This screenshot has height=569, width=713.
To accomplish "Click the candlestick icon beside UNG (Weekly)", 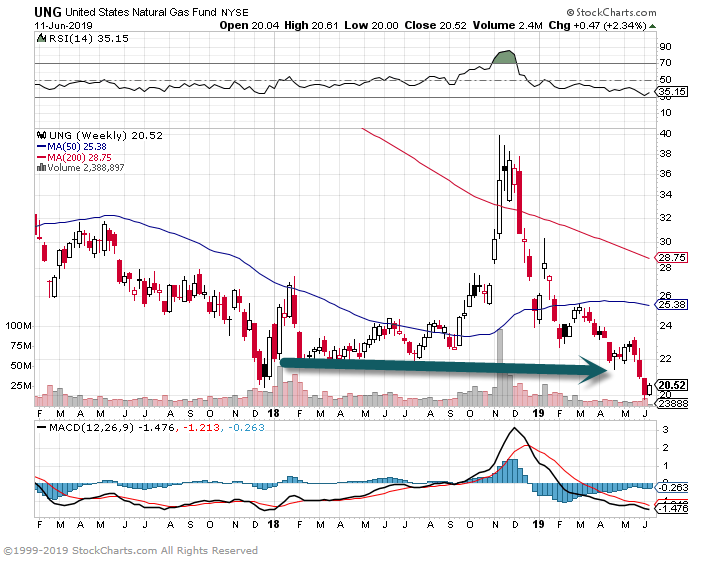I will tap(41, 135).
